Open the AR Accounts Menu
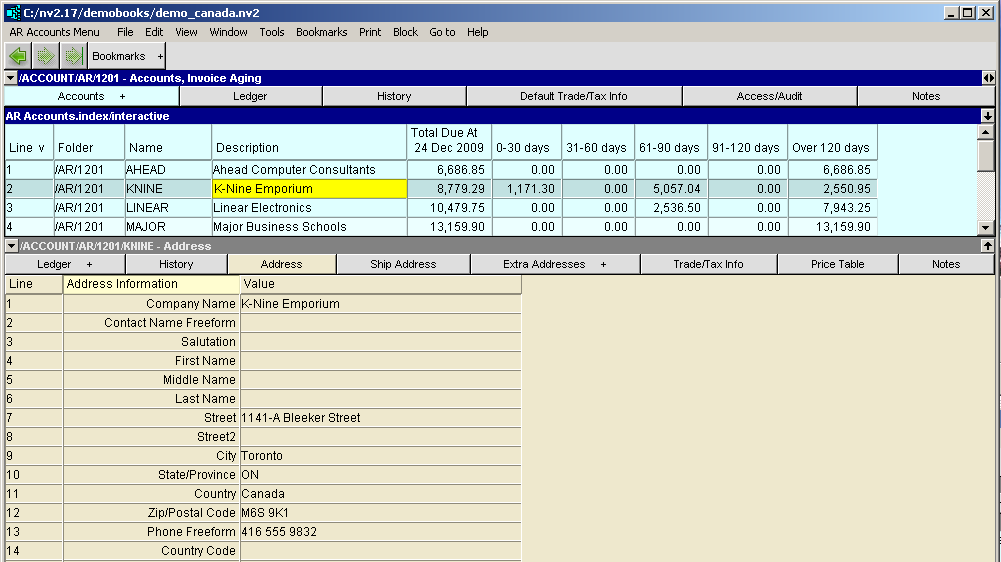 (54, 32)
